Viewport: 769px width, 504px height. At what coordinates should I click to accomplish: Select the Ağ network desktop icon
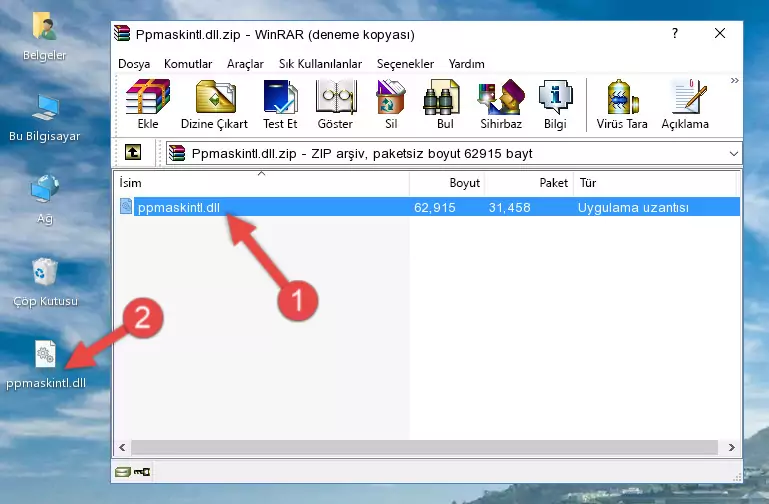pyautogui.click(x=45, y=200)
